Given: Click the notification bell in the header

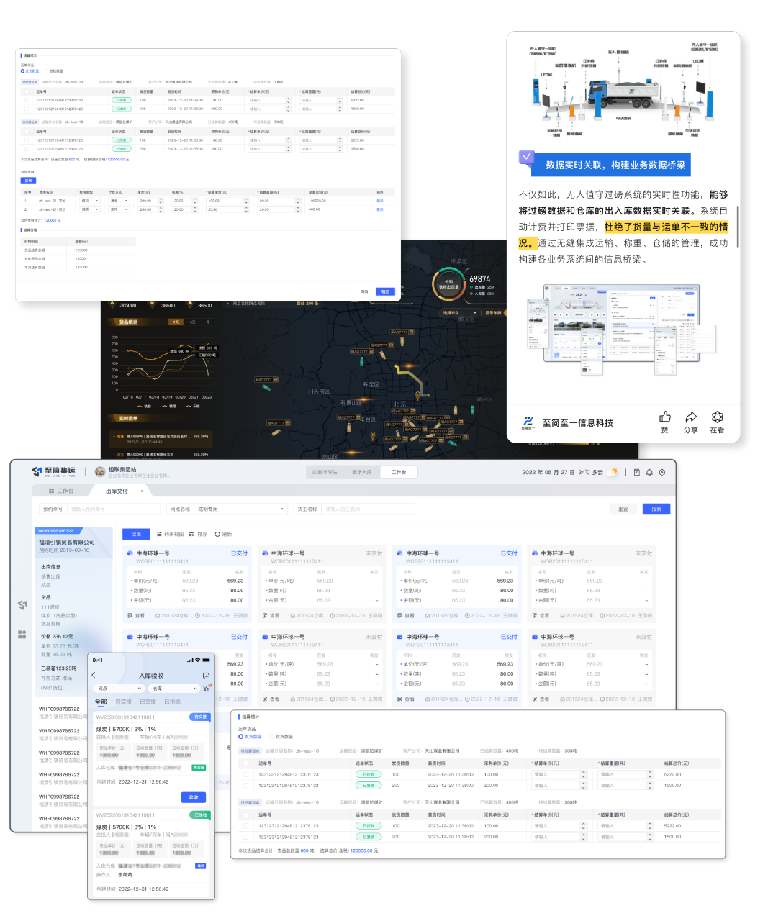Looking at the screenshot, I should point(649,472).
